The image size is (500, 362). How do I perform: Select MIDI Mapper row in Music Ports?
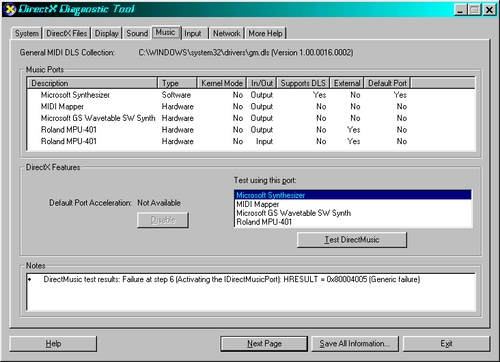(x=251, y=107)
